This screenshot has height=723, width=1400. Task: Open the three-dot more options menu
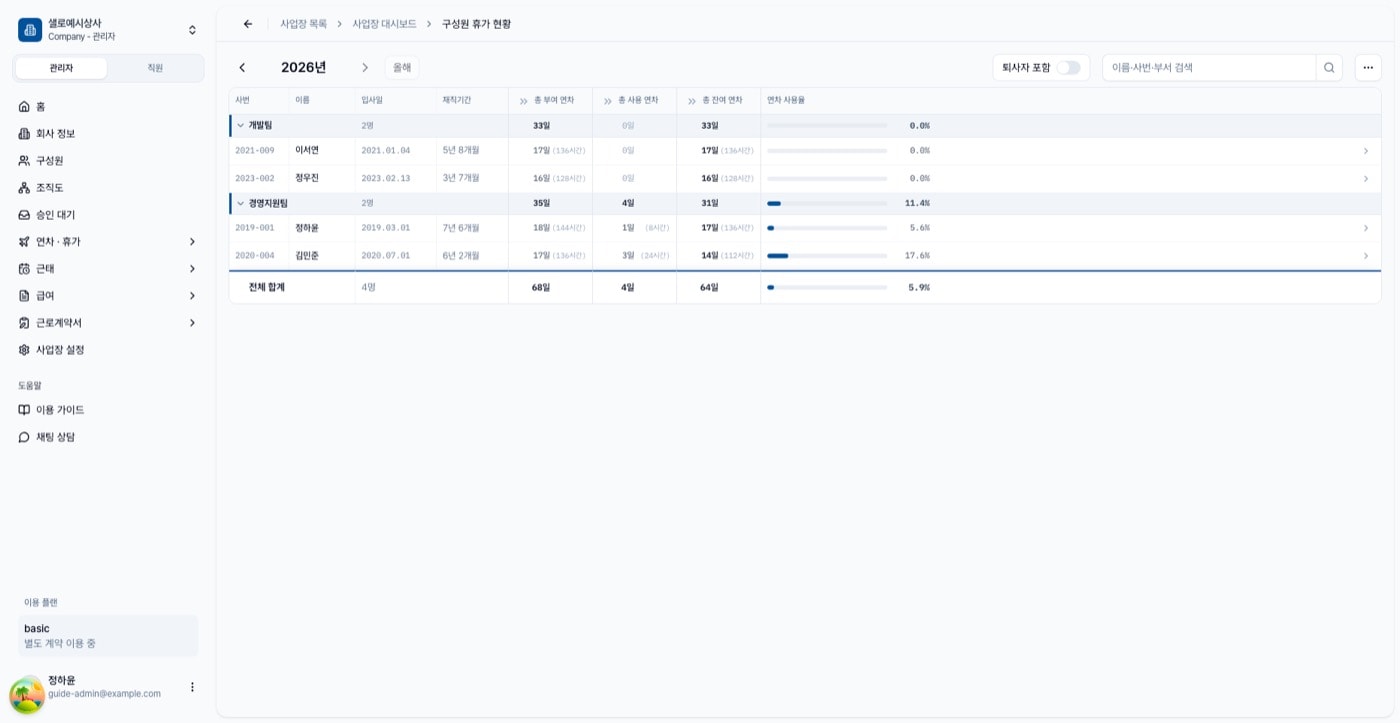point(1368,68)
